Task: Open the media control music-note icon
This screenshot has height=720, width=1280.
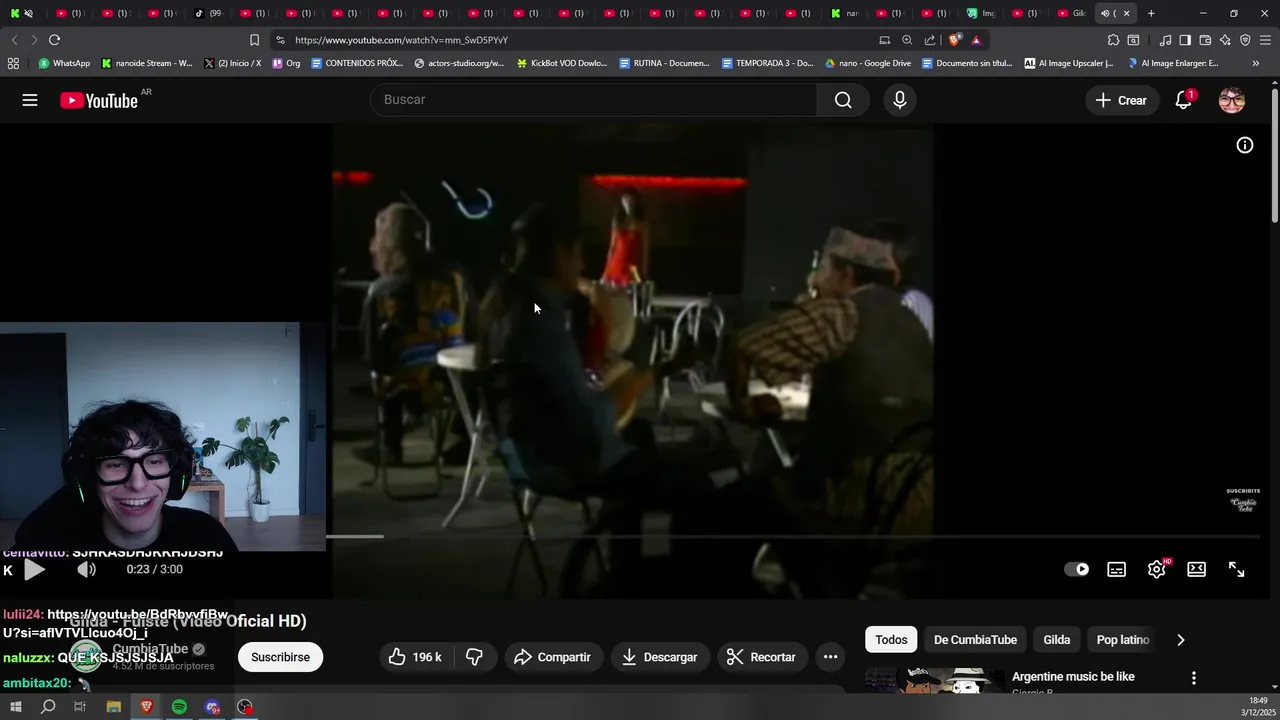Action: click(1165, 40)
